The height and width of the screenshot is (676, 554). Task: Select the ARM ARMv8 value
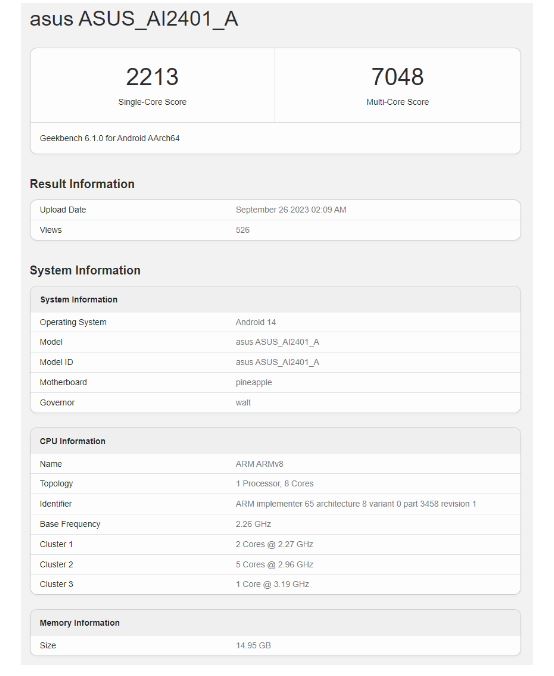tap(260, 464)
